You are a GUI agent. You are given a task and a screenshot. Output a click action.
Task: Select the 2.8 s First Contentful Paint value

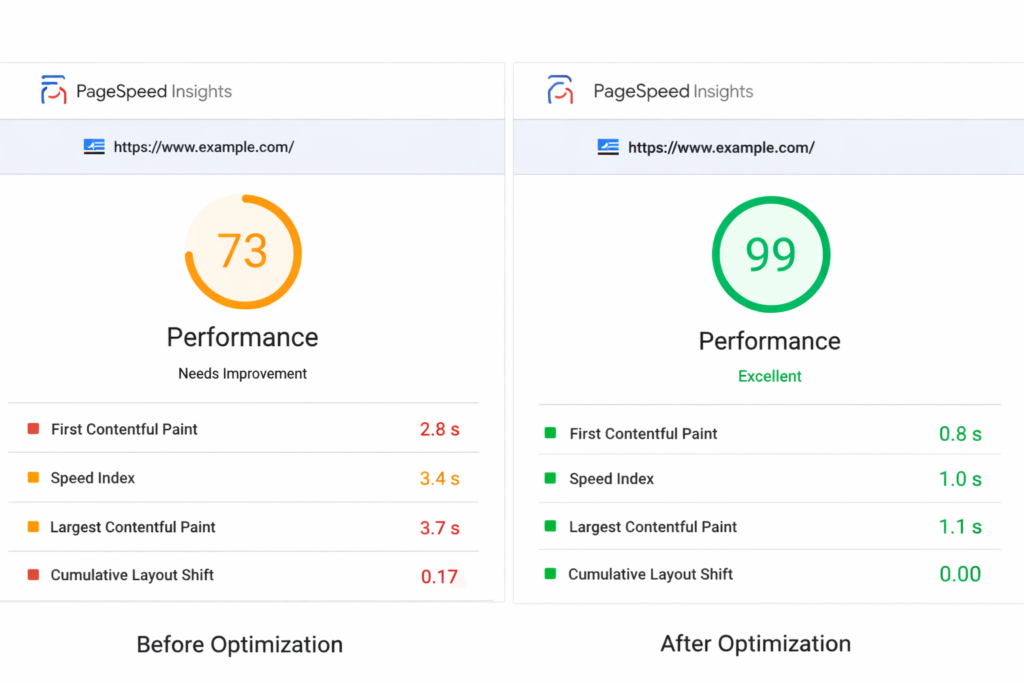439,430
